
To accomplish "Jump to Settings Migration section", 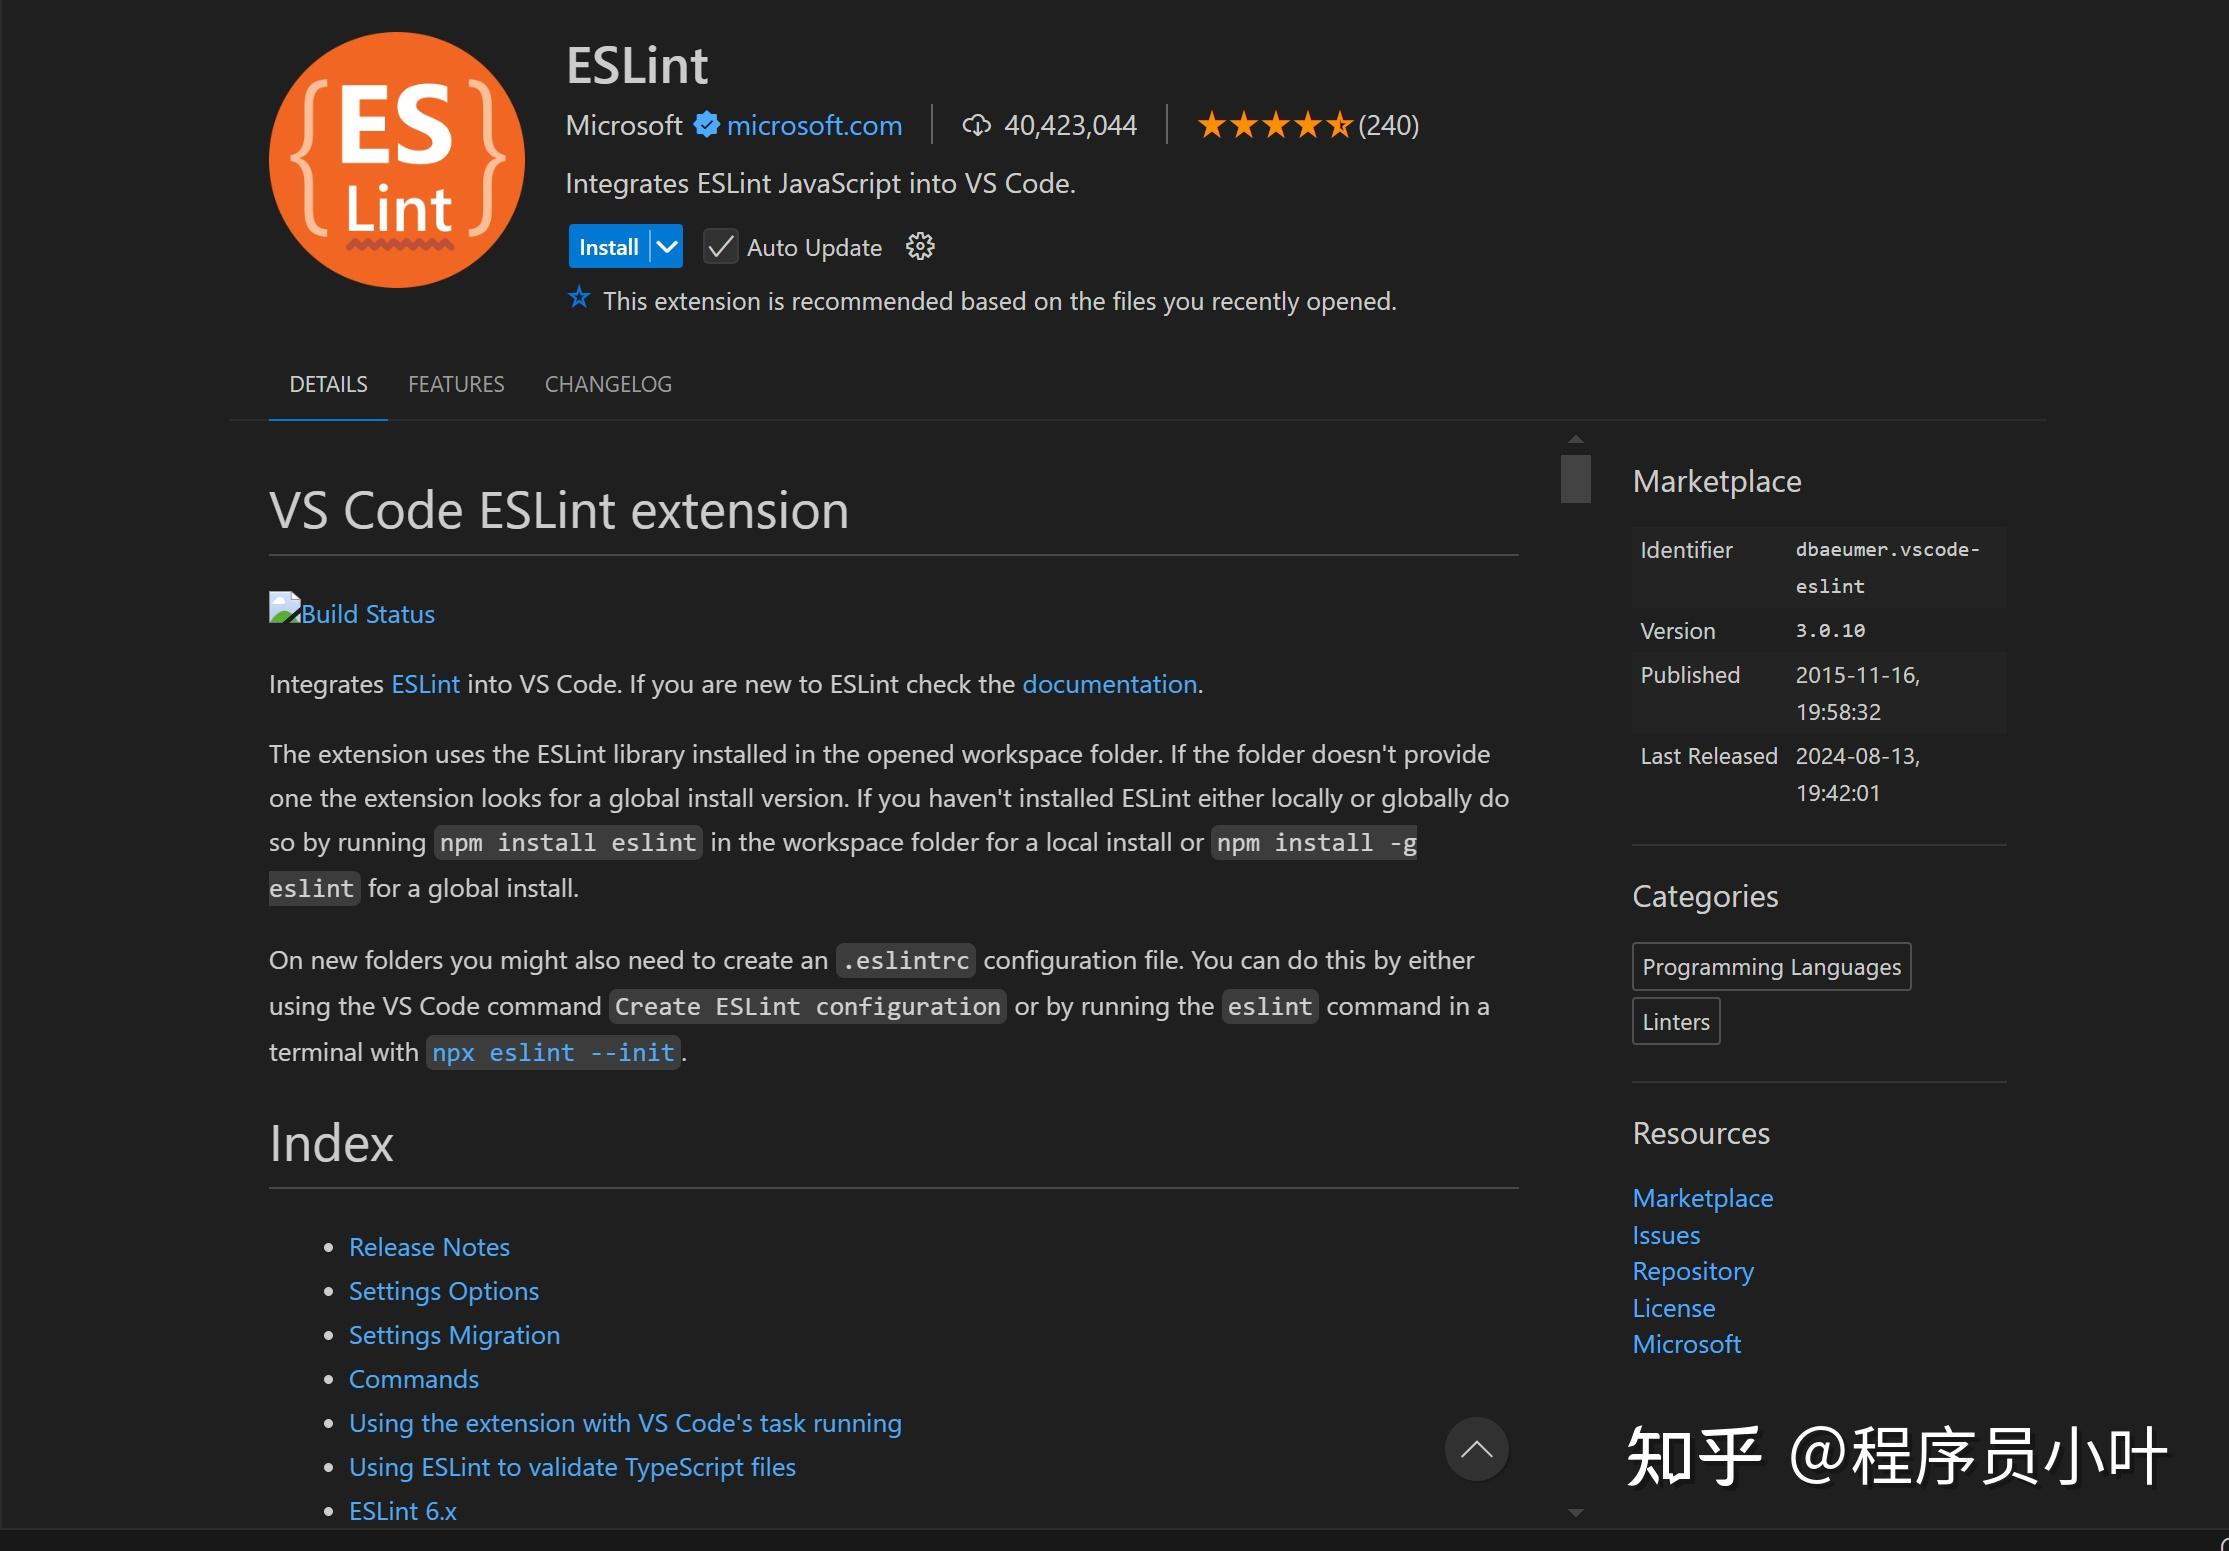I will tap(454, 1335).
